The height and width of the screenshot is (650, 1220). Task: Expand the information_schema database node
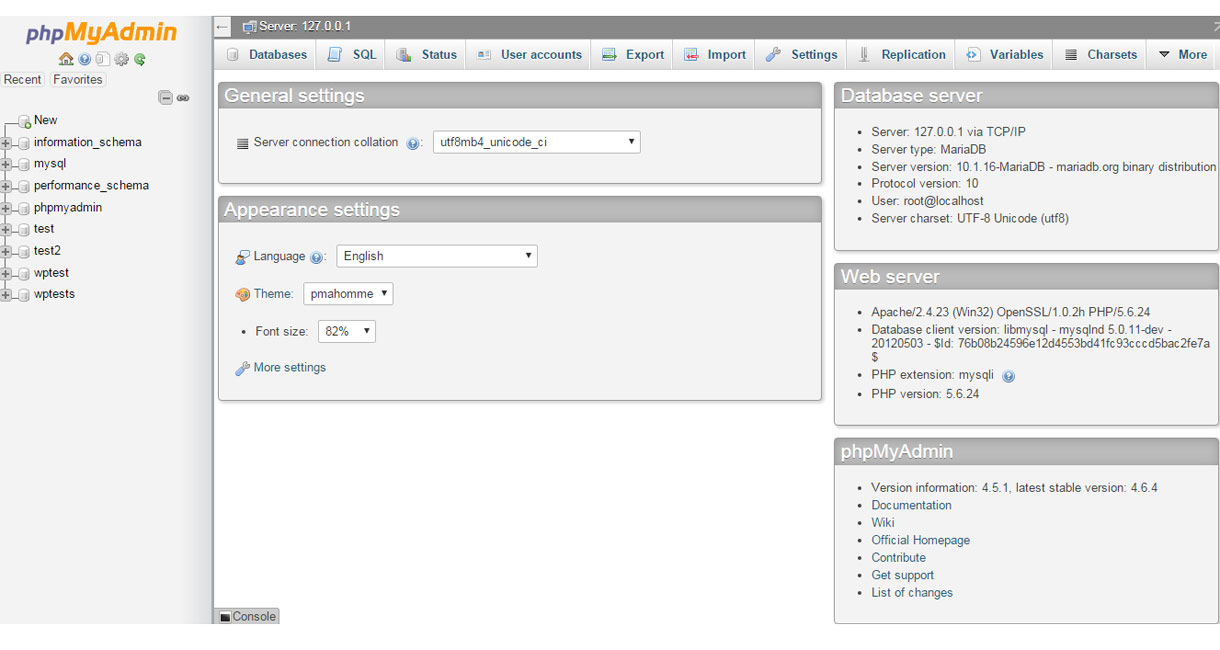[6, 143]
